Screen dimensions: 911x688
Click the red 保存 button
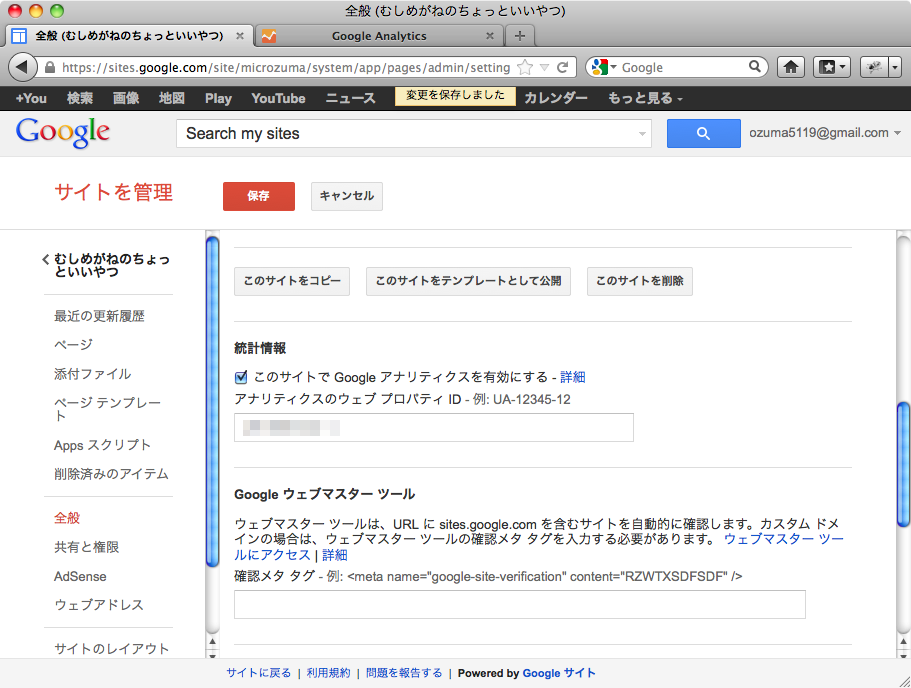click(x=259, y=196)
